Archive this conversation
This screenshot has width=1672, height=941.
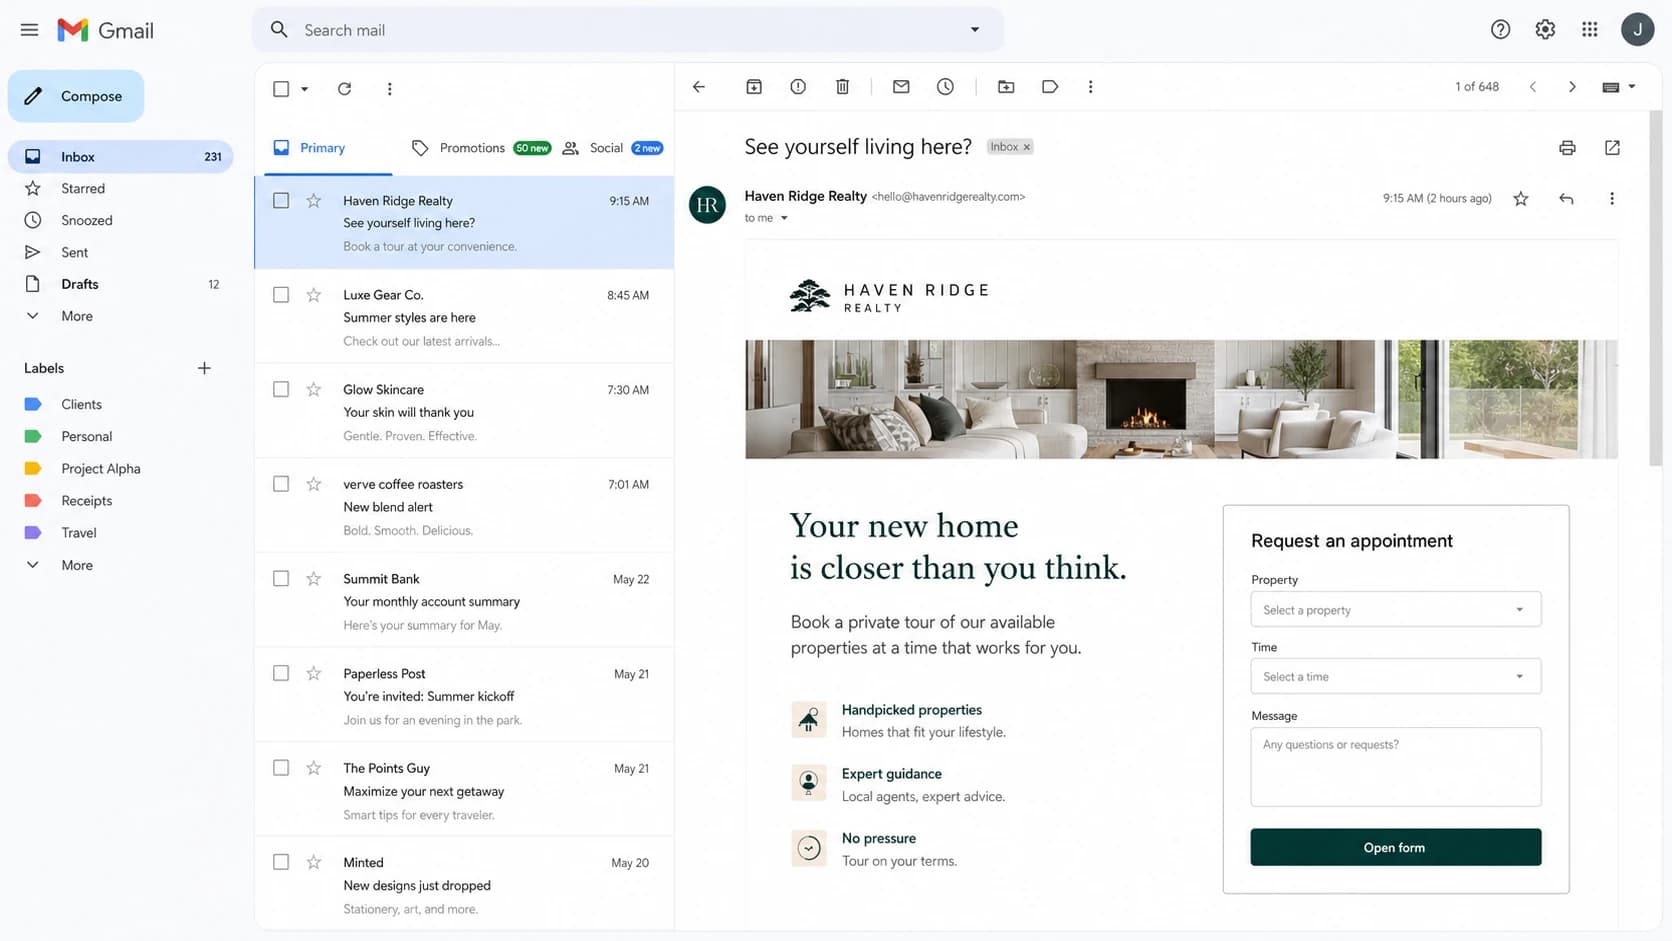click(754, 87)
